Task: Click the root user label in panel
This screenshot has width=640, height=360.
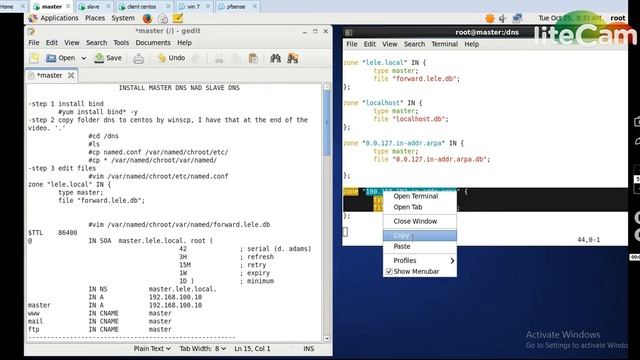Action: click(x=618, y=18)
